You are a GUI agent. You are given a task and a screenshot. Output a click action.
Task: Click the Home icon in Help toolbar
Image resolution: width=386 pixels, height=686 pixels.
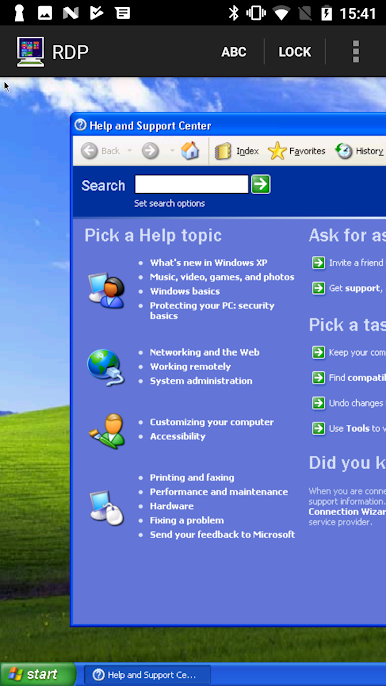190,151
